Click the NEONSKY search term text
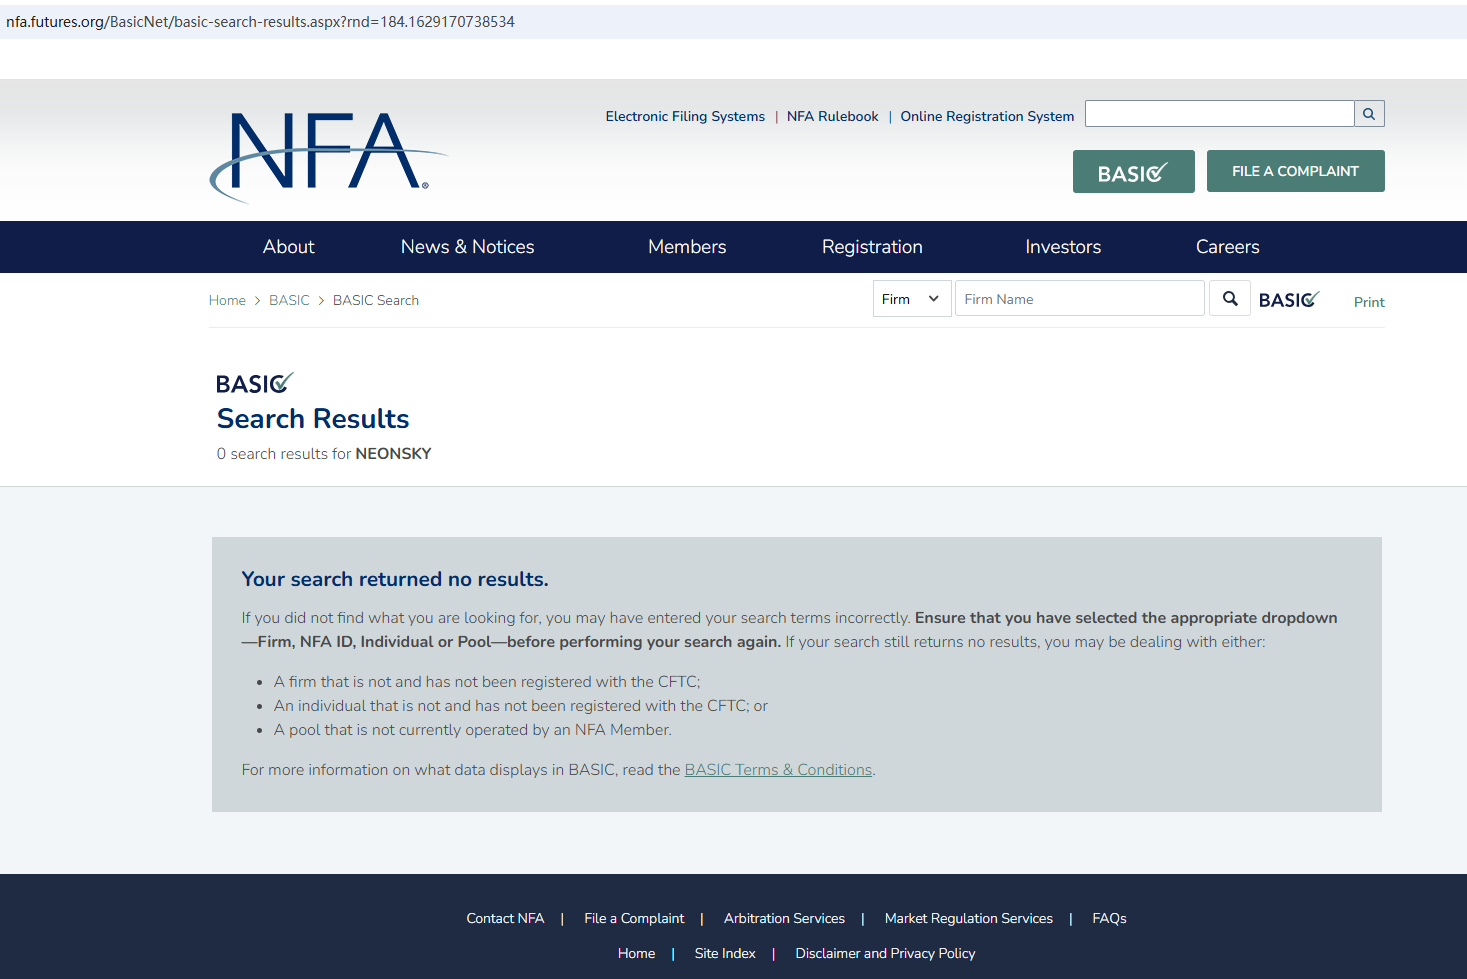This screenshot has height=979, width=1467. click(x=393, y=454)
